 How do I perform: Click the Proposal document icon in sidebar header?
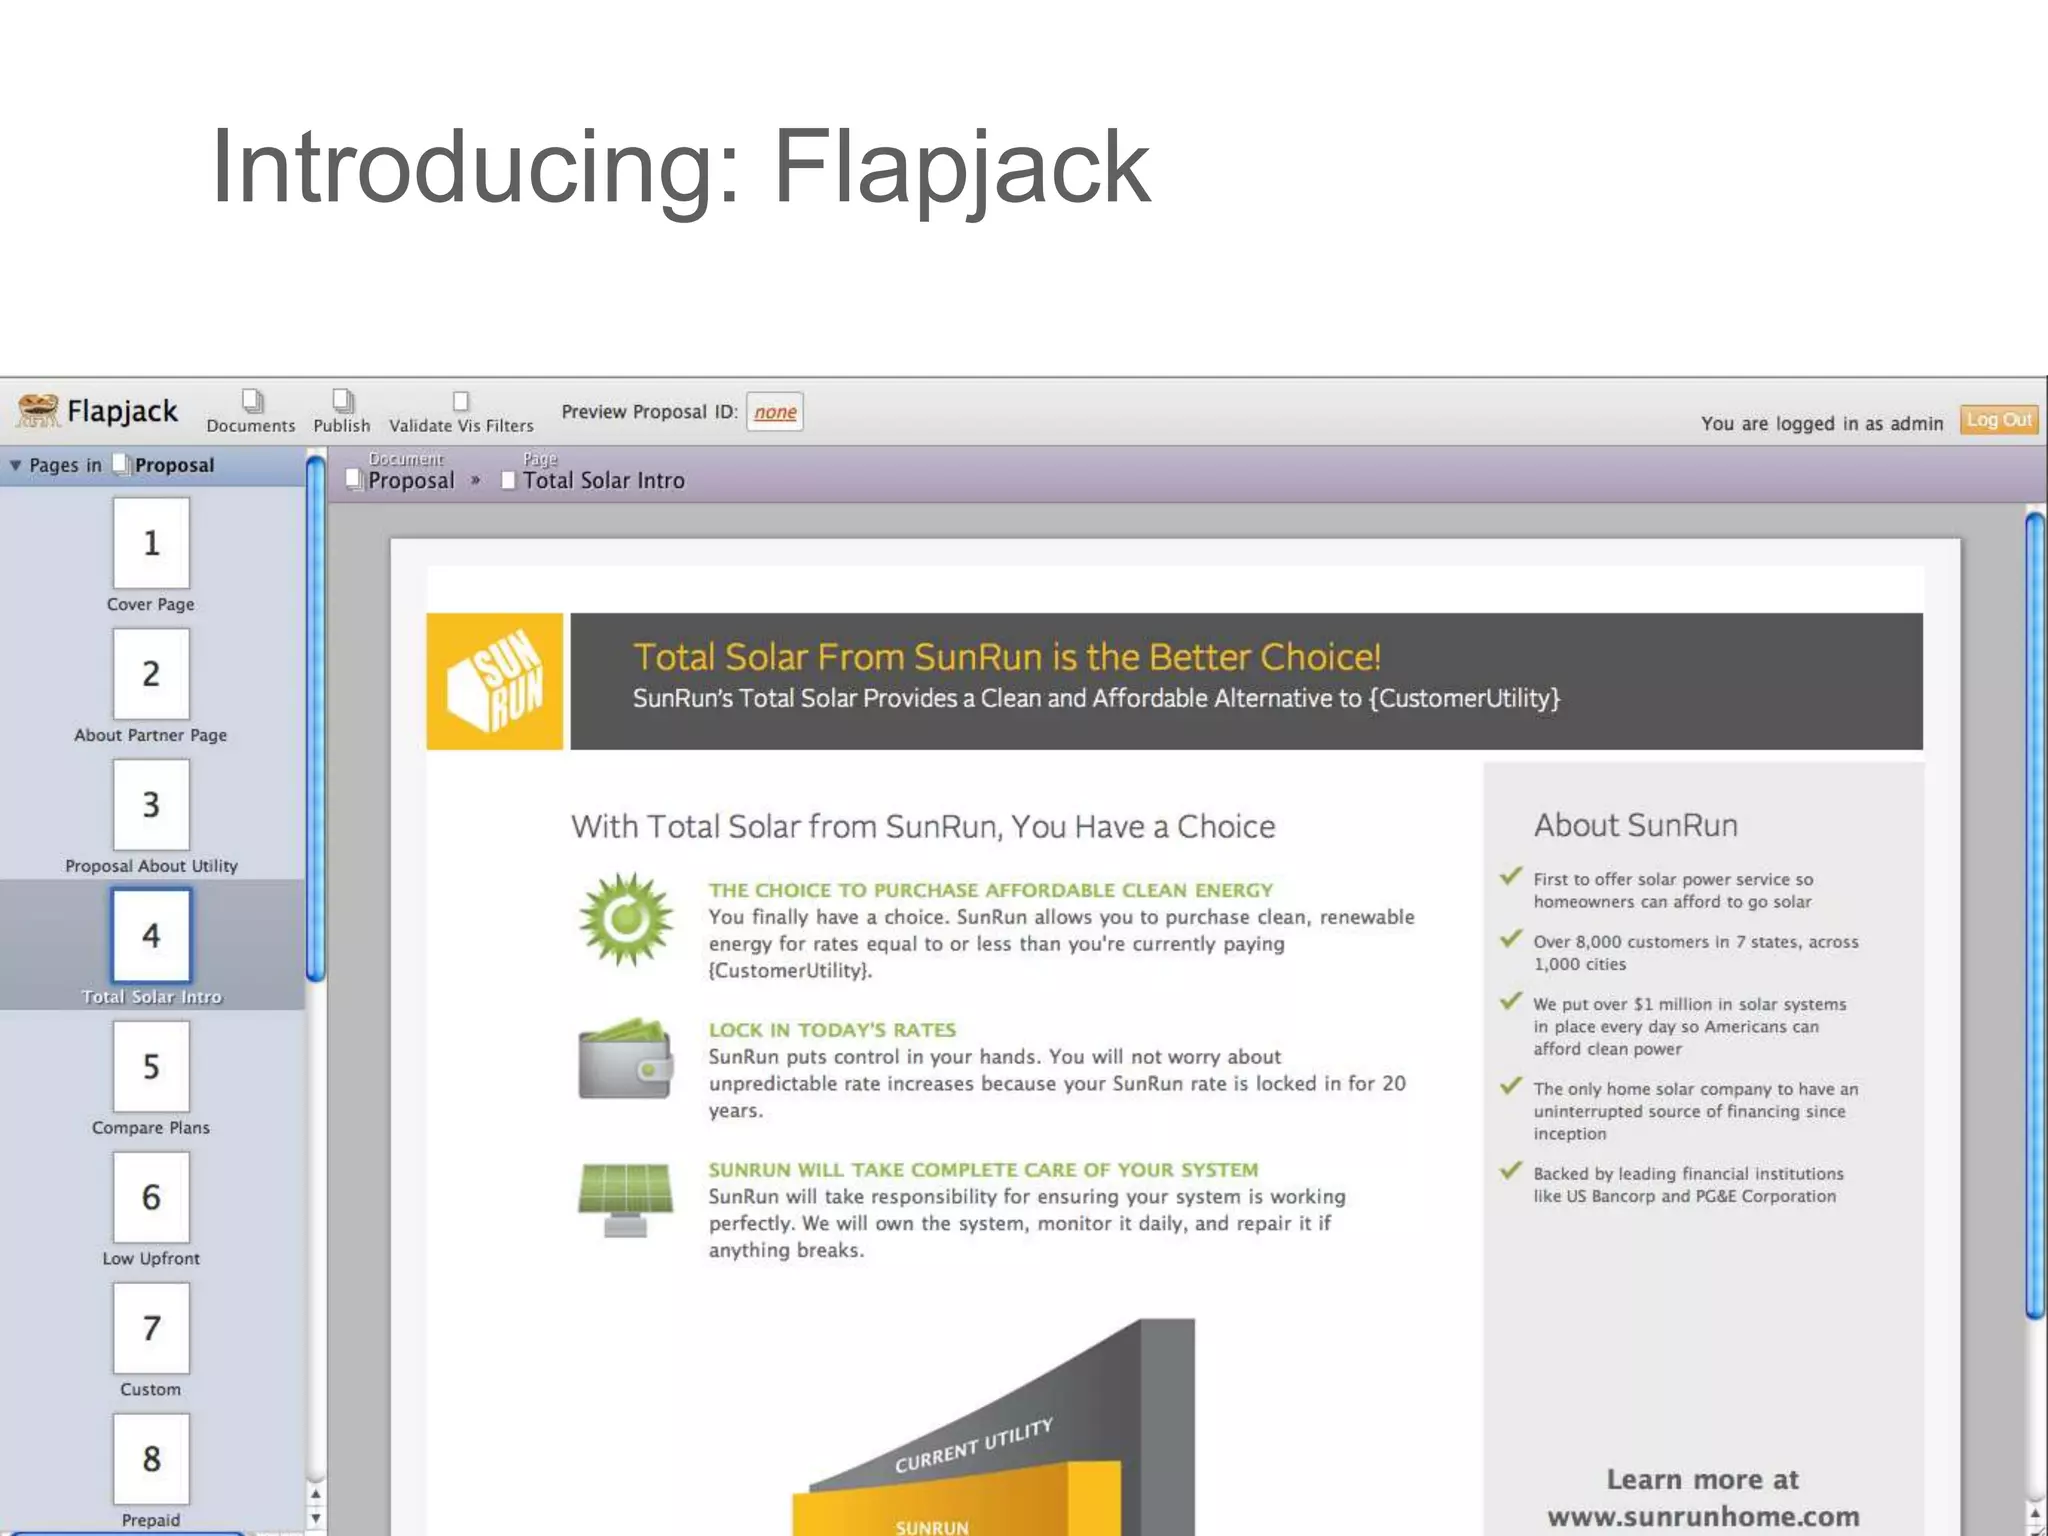(121, 464)
